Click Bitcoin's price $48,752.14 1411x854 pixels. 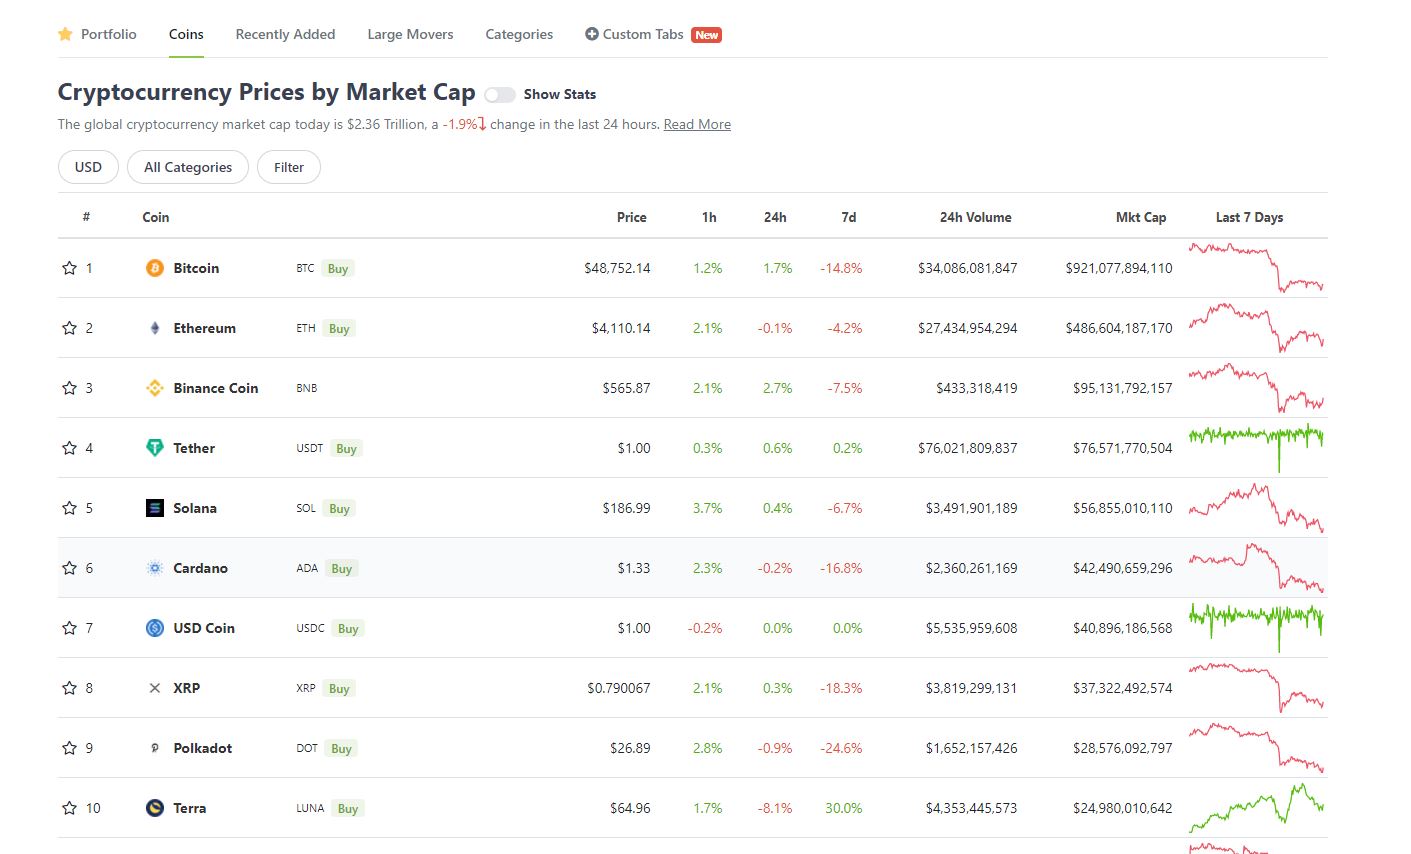click(x=617, y=268)
